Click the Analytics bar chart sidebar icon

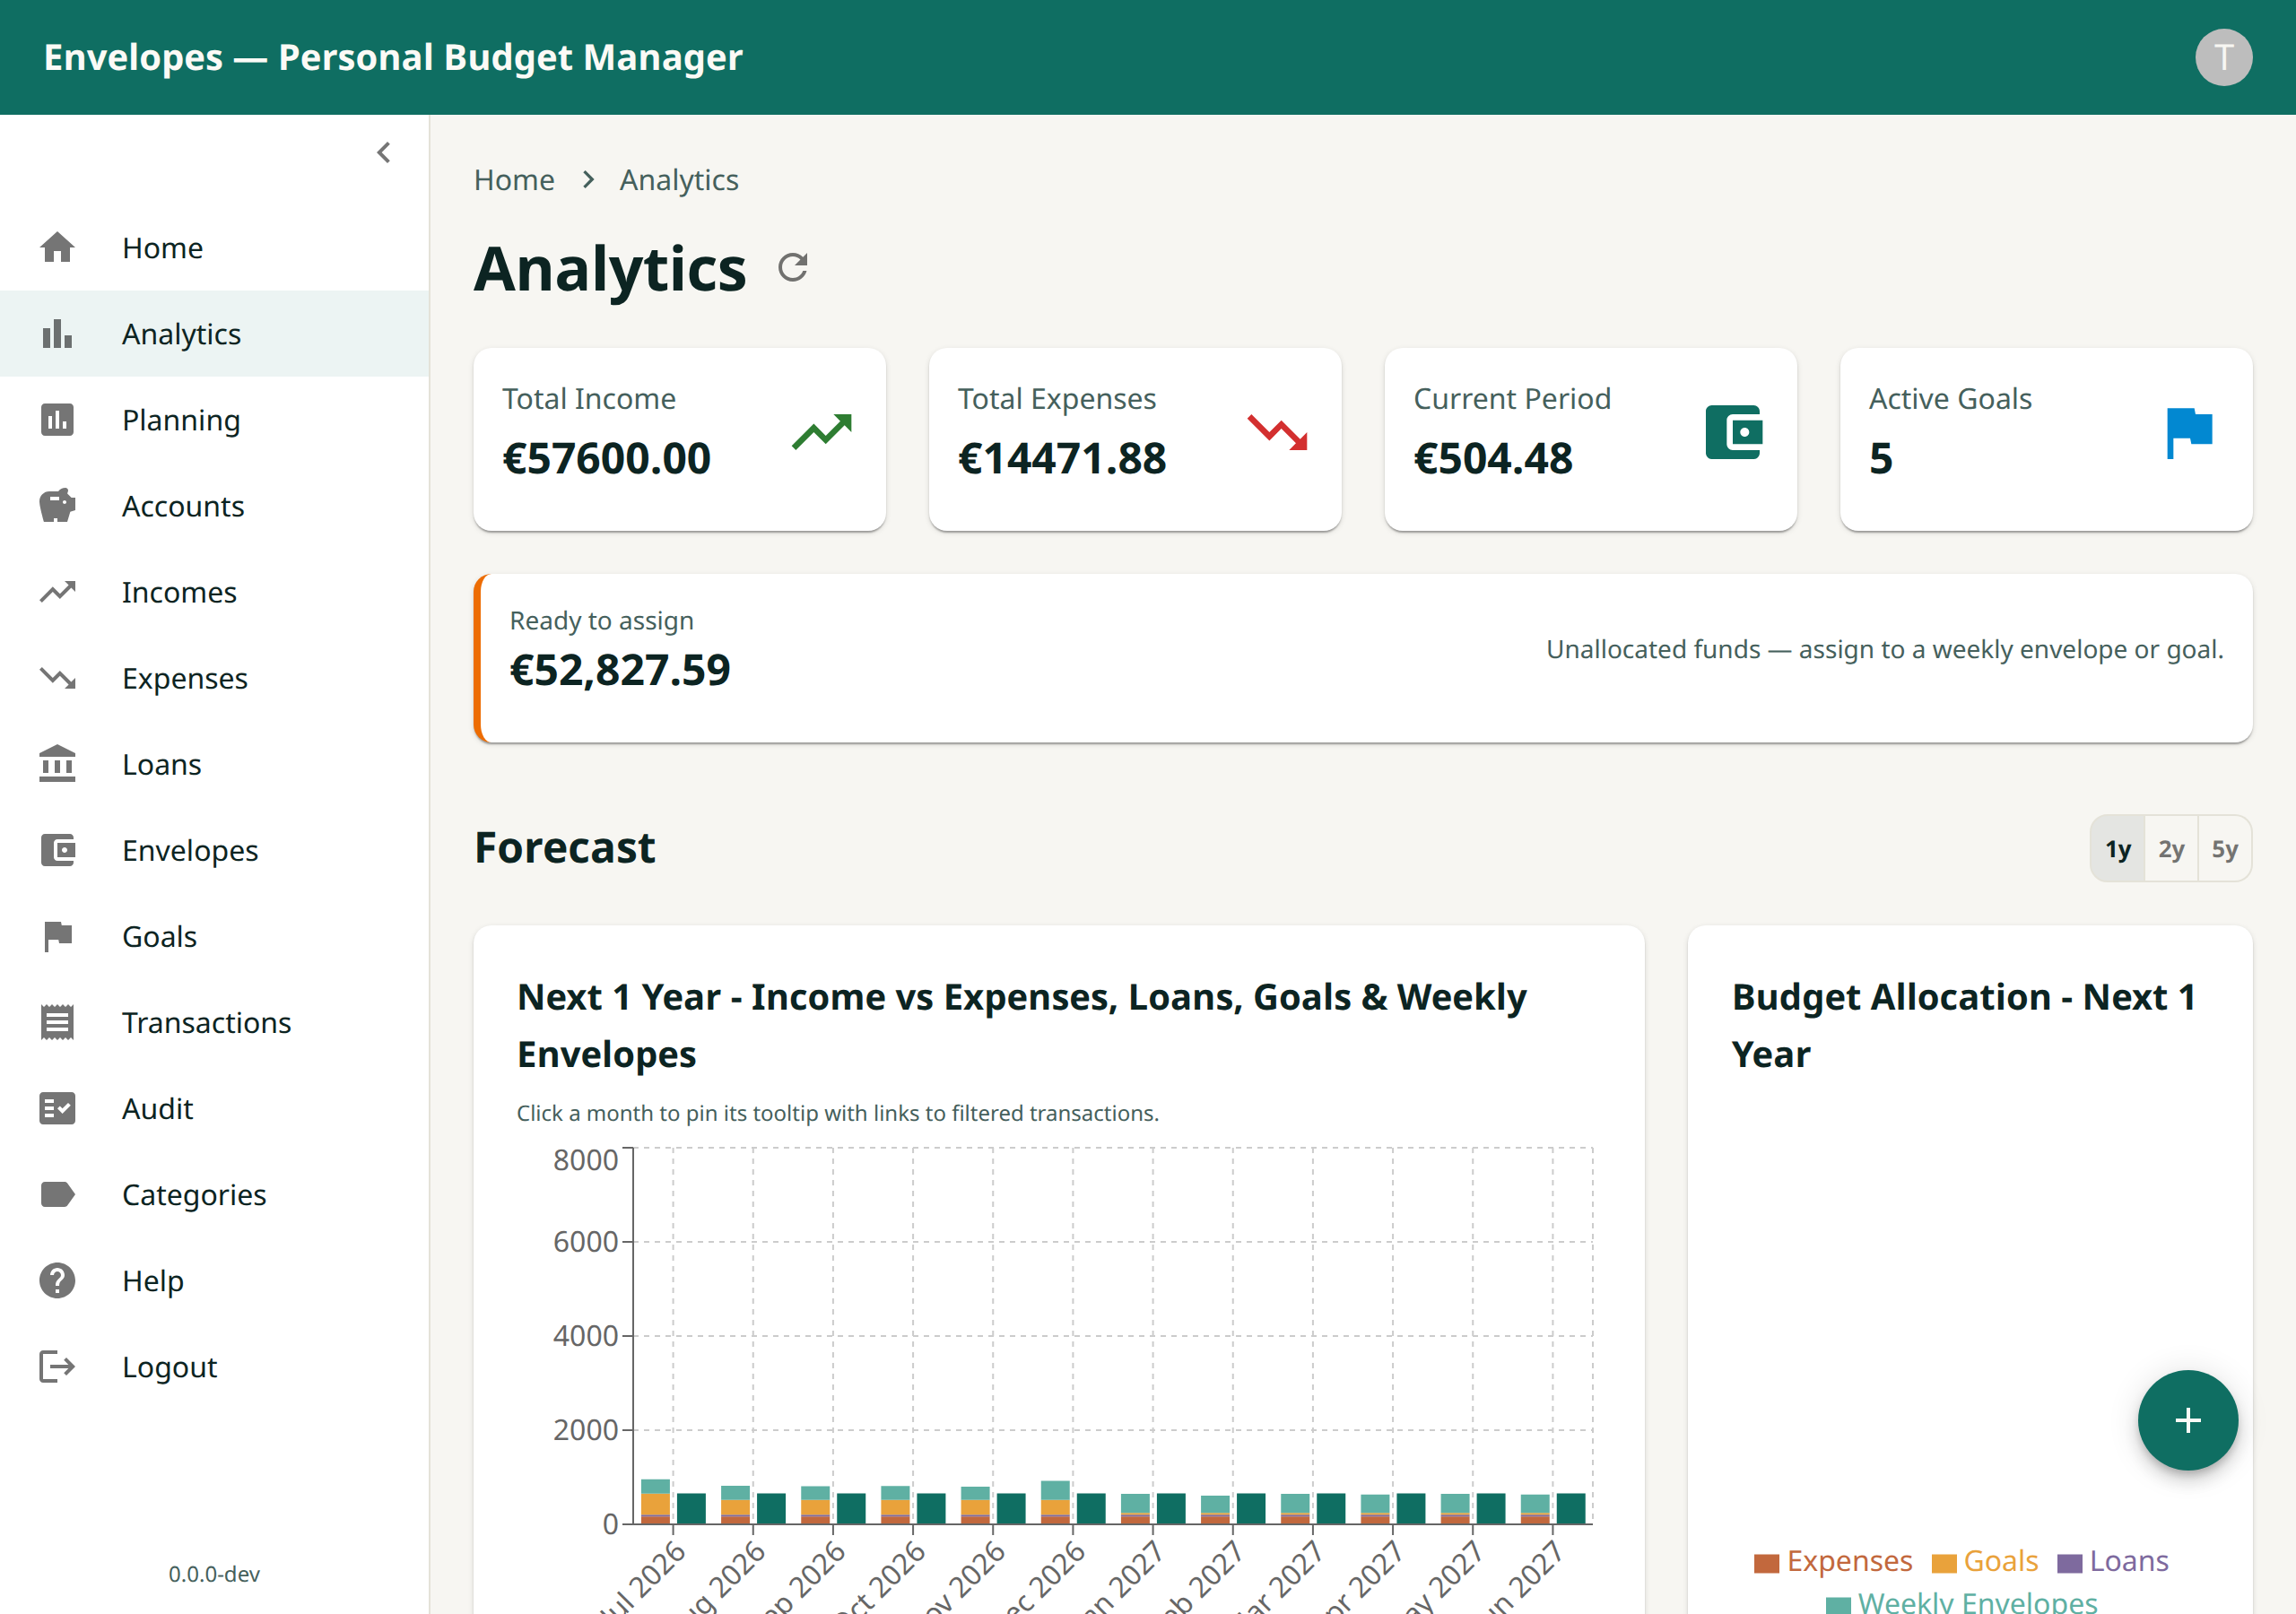[x=57, y=333]
